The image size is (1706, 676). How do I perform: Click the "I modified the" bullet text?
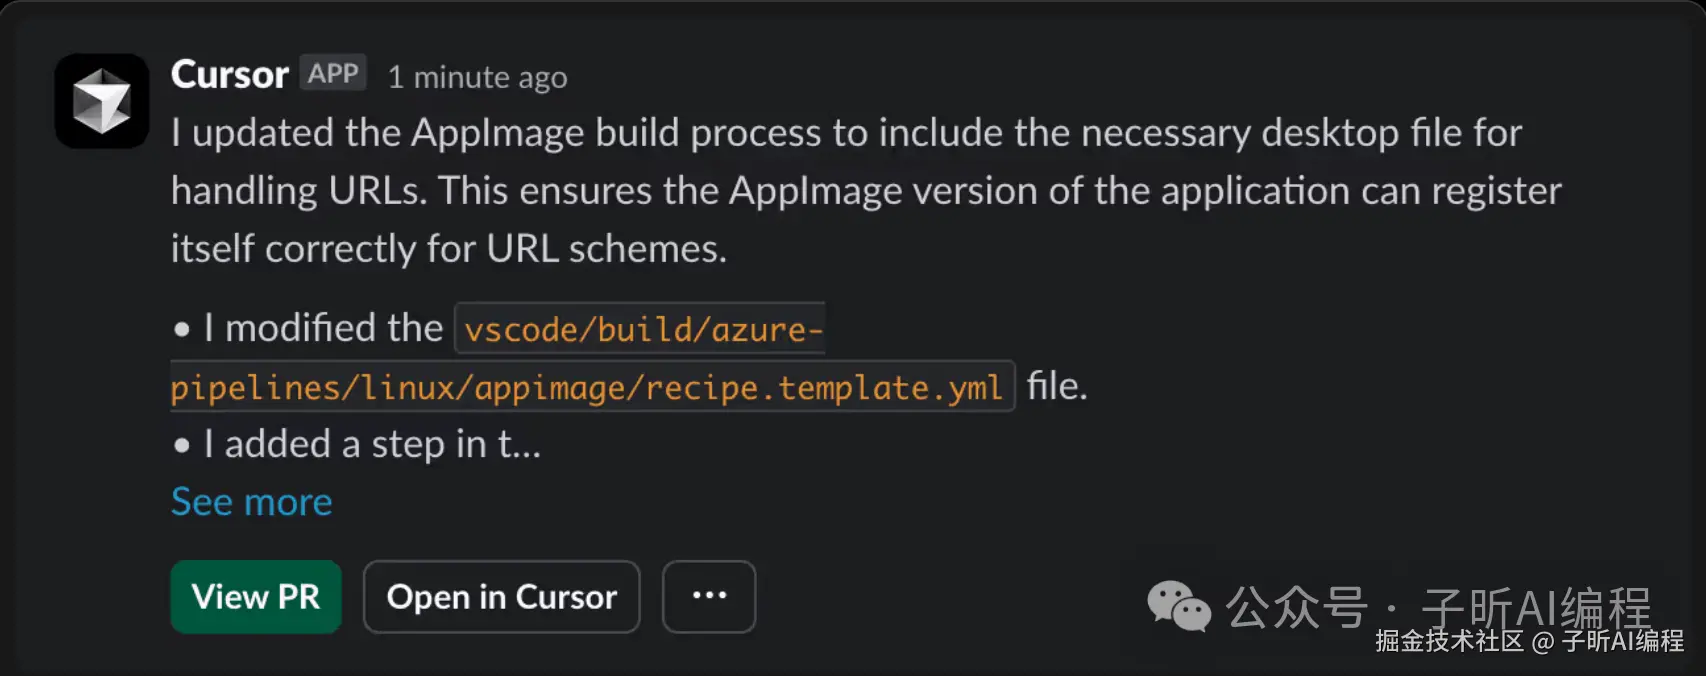click(x=323, y=328)
